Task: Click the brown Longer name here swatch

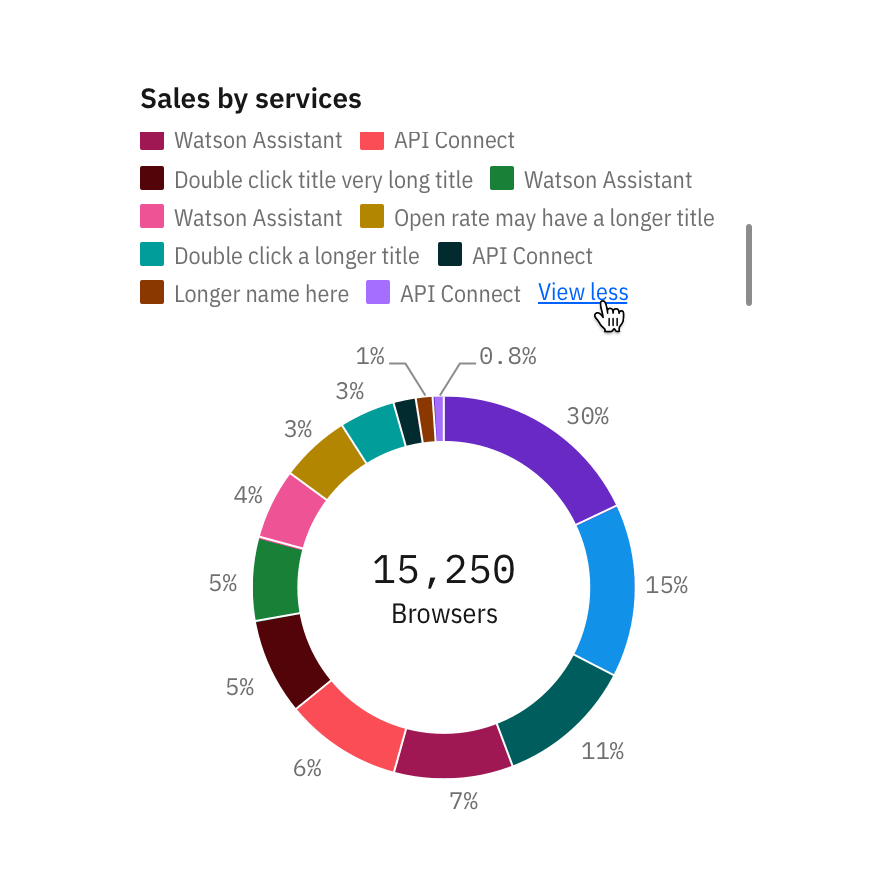Action: 152,293
